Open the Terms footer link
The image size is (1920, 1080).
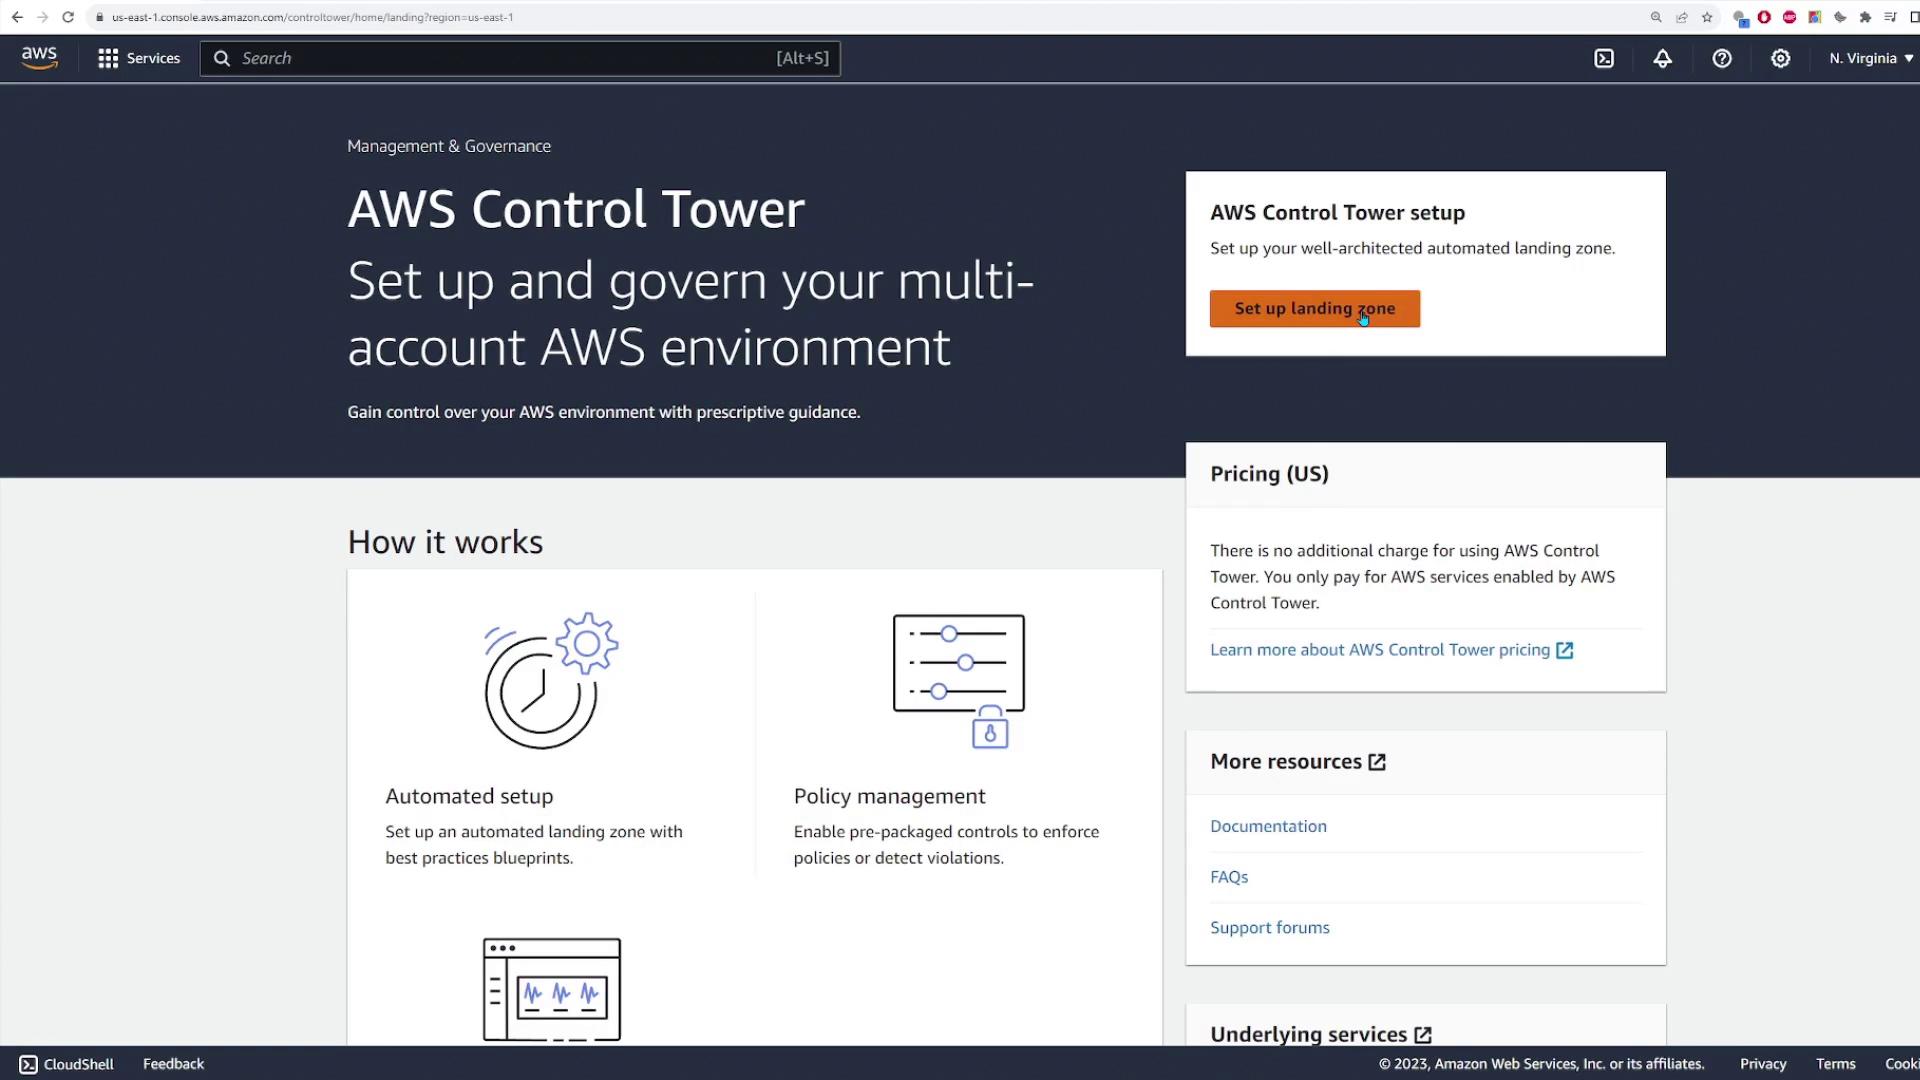coord(1835,1064)
